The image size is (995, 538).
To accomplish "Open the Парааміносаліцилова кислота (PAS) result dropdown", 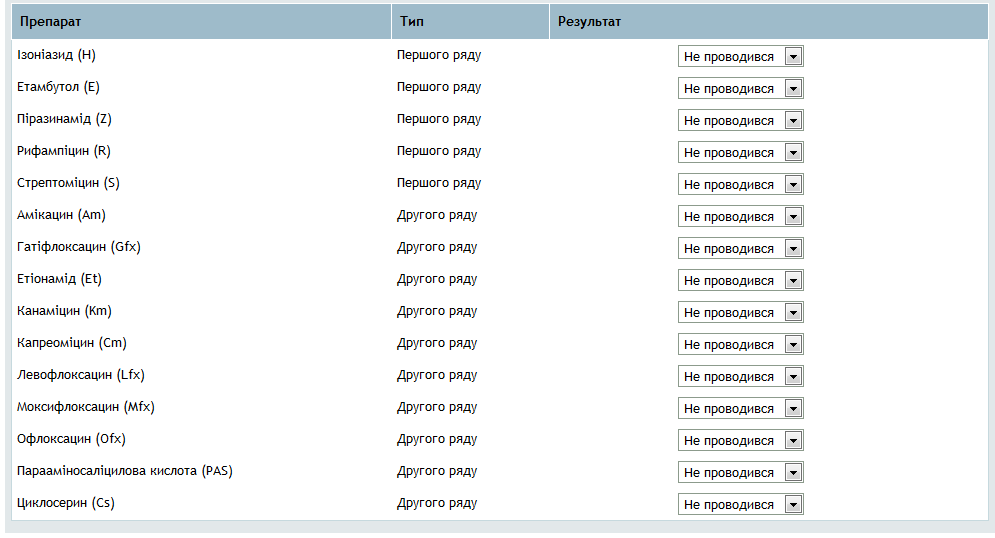I will (741, 473).
